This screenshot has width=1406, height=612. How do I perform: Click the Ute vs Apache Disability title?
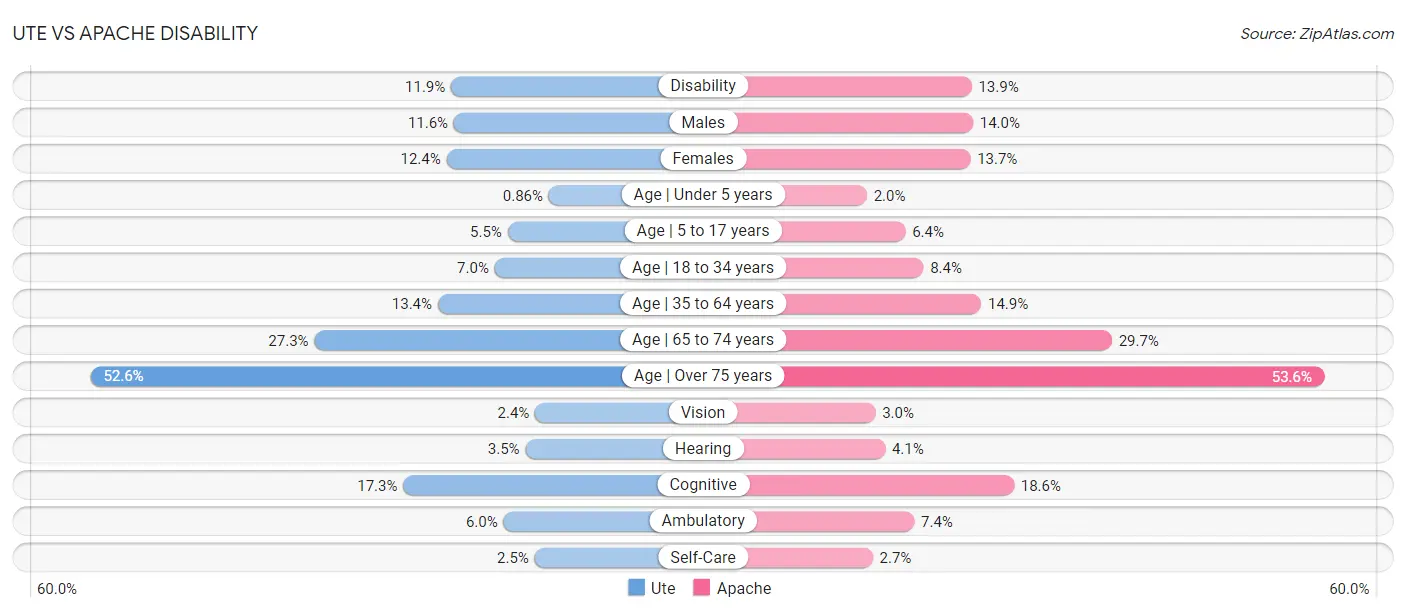[x=135, y=33]
